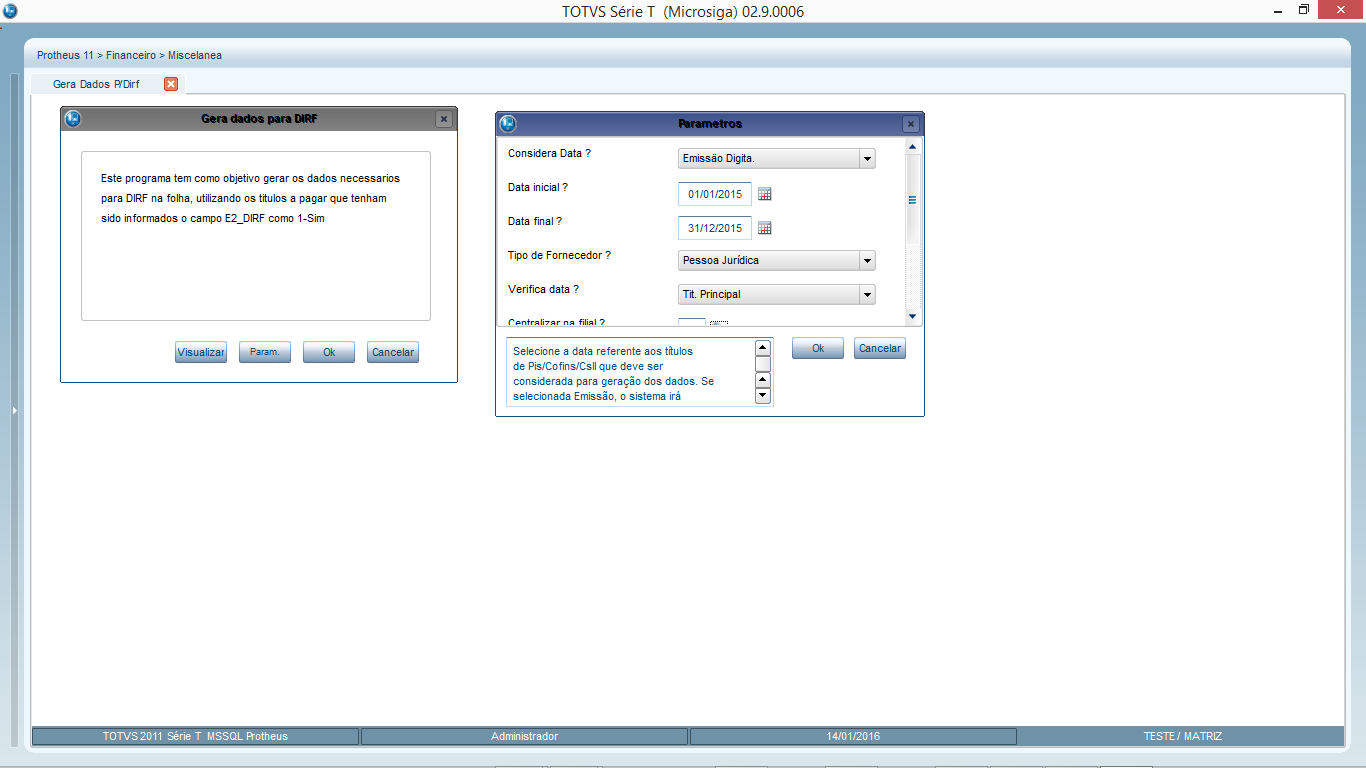This screenshot has height=768, width=1366.
Task: Click the Verifica data ? label
Action: (x=543, y=289)
